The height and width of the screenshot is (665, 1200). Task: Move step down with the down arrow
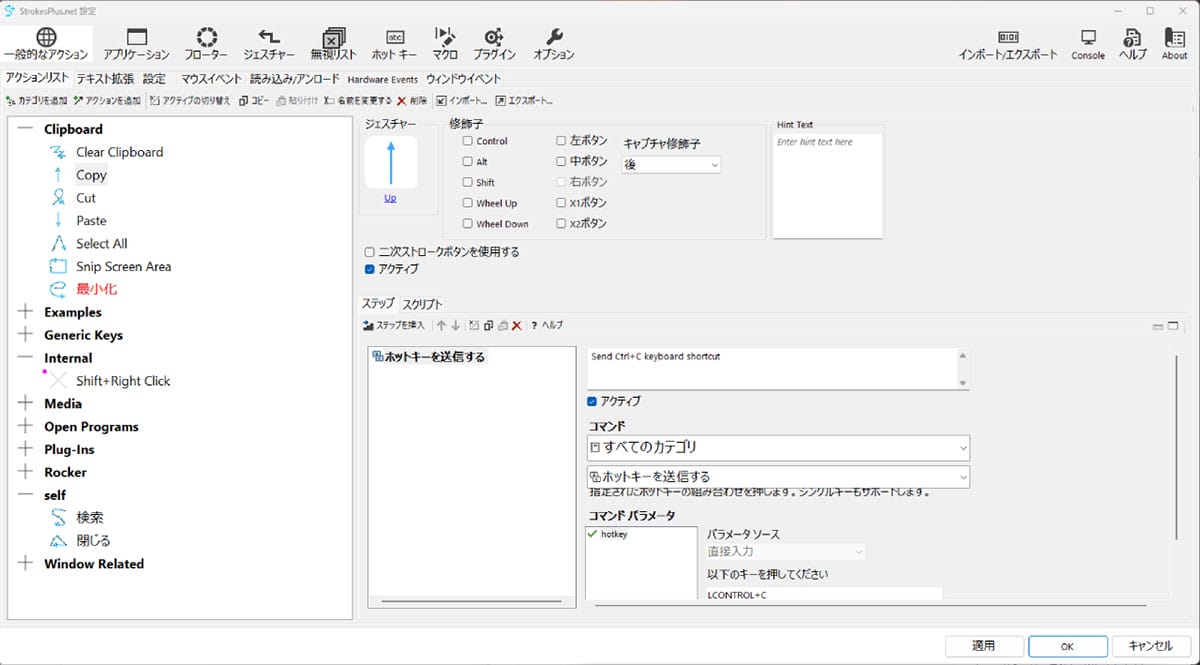[x=456, y=325]
